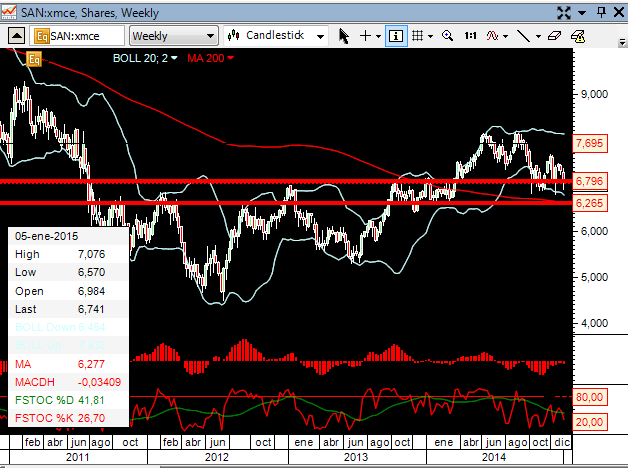The image size is (628, 468).
Task: Edit the SAN:xmce instrument field
Action: [x=77, y=36]
